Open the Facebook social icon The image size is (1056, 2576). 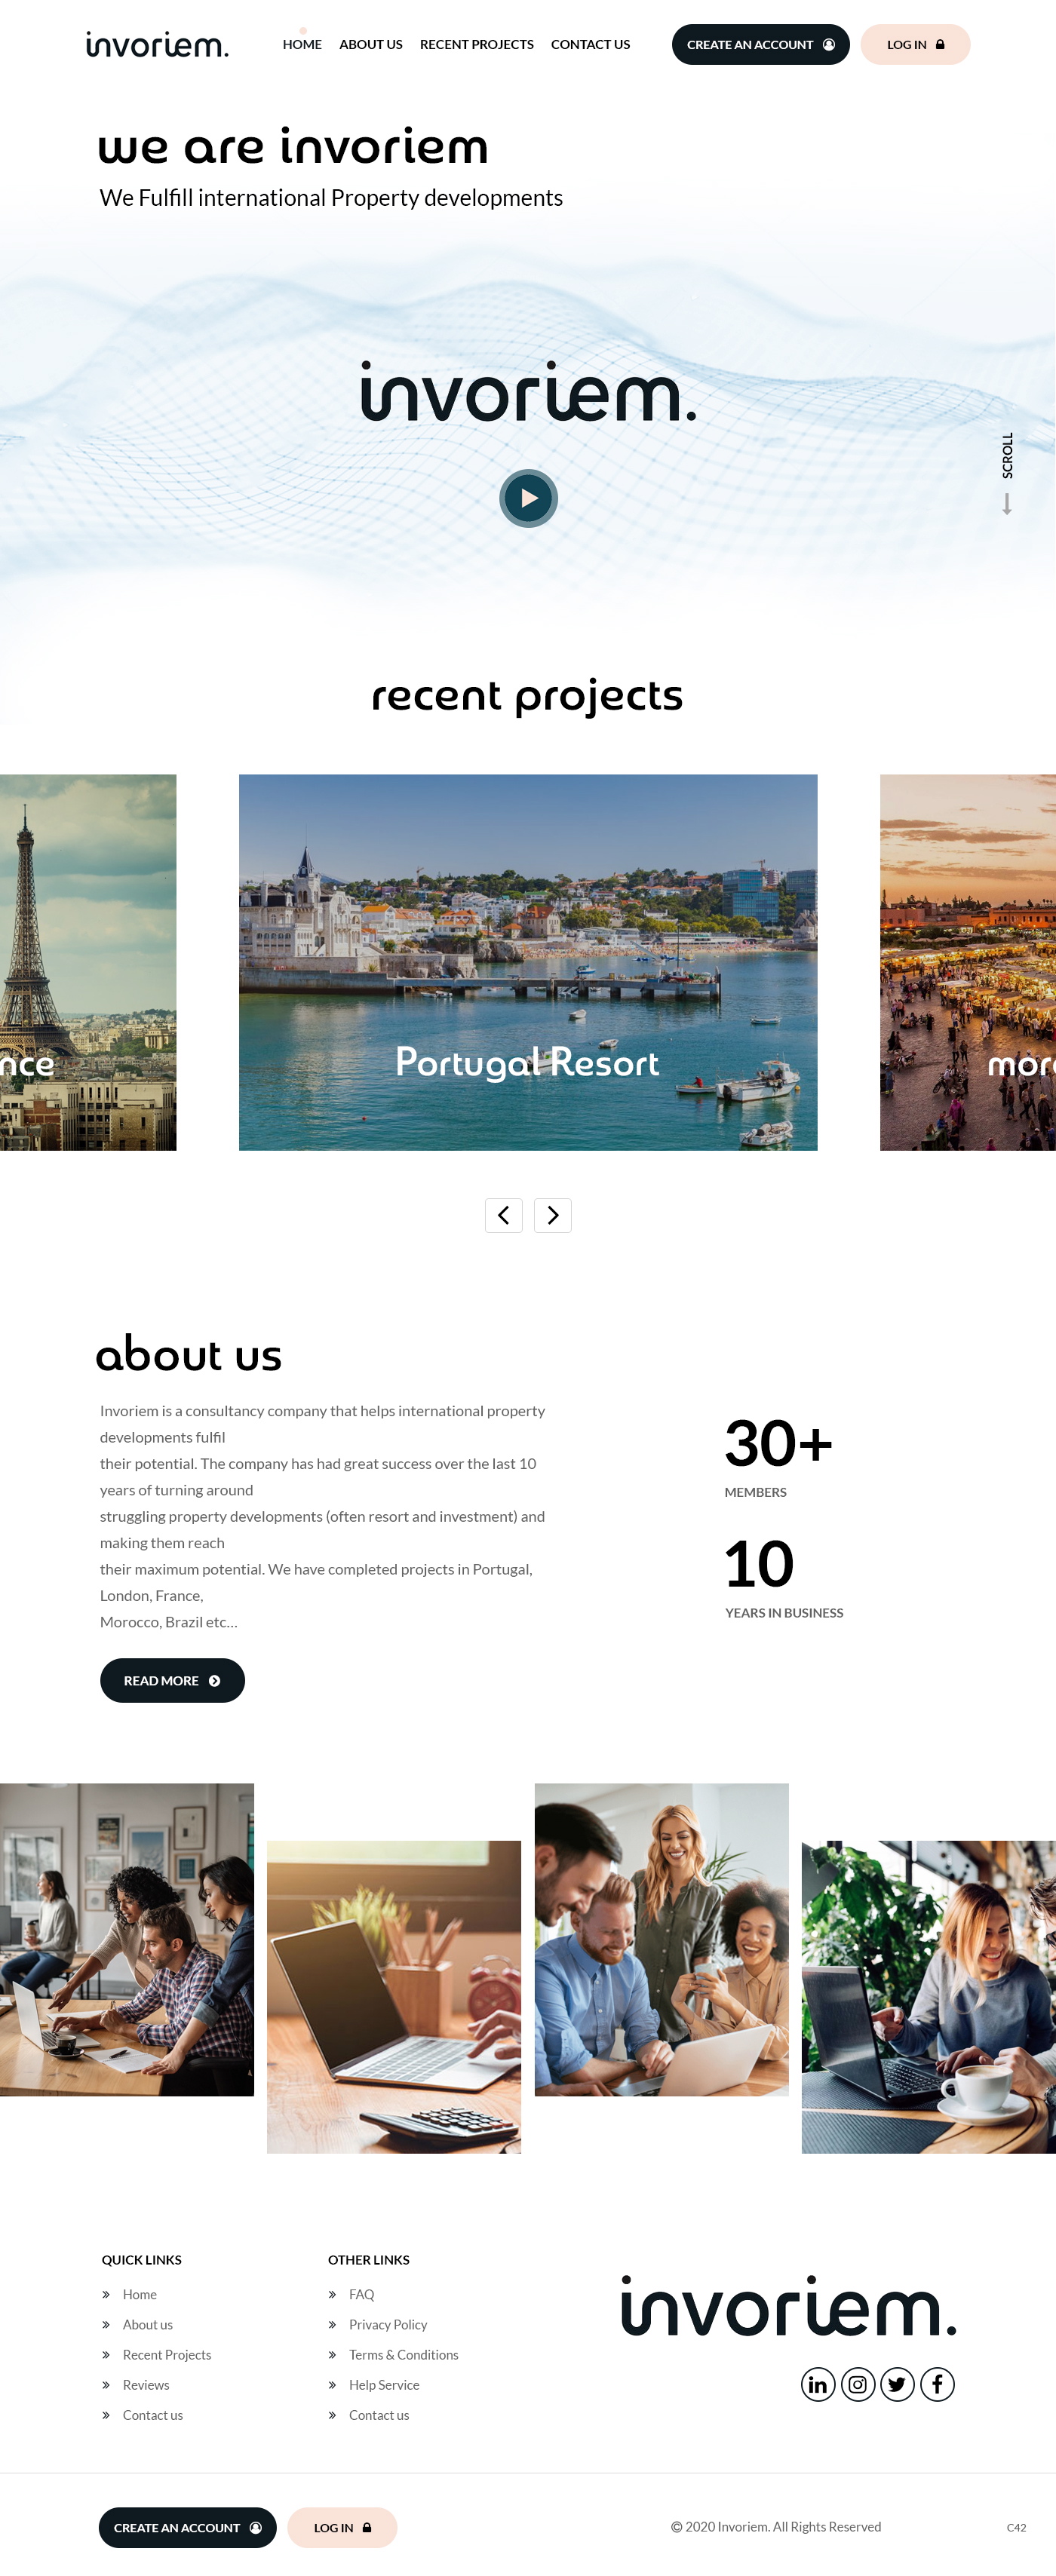937,2385
